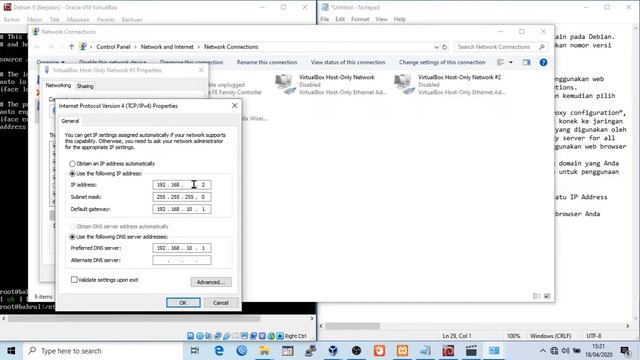
Task: Click the Alternate DNS server field
Action: coord(182,260)
